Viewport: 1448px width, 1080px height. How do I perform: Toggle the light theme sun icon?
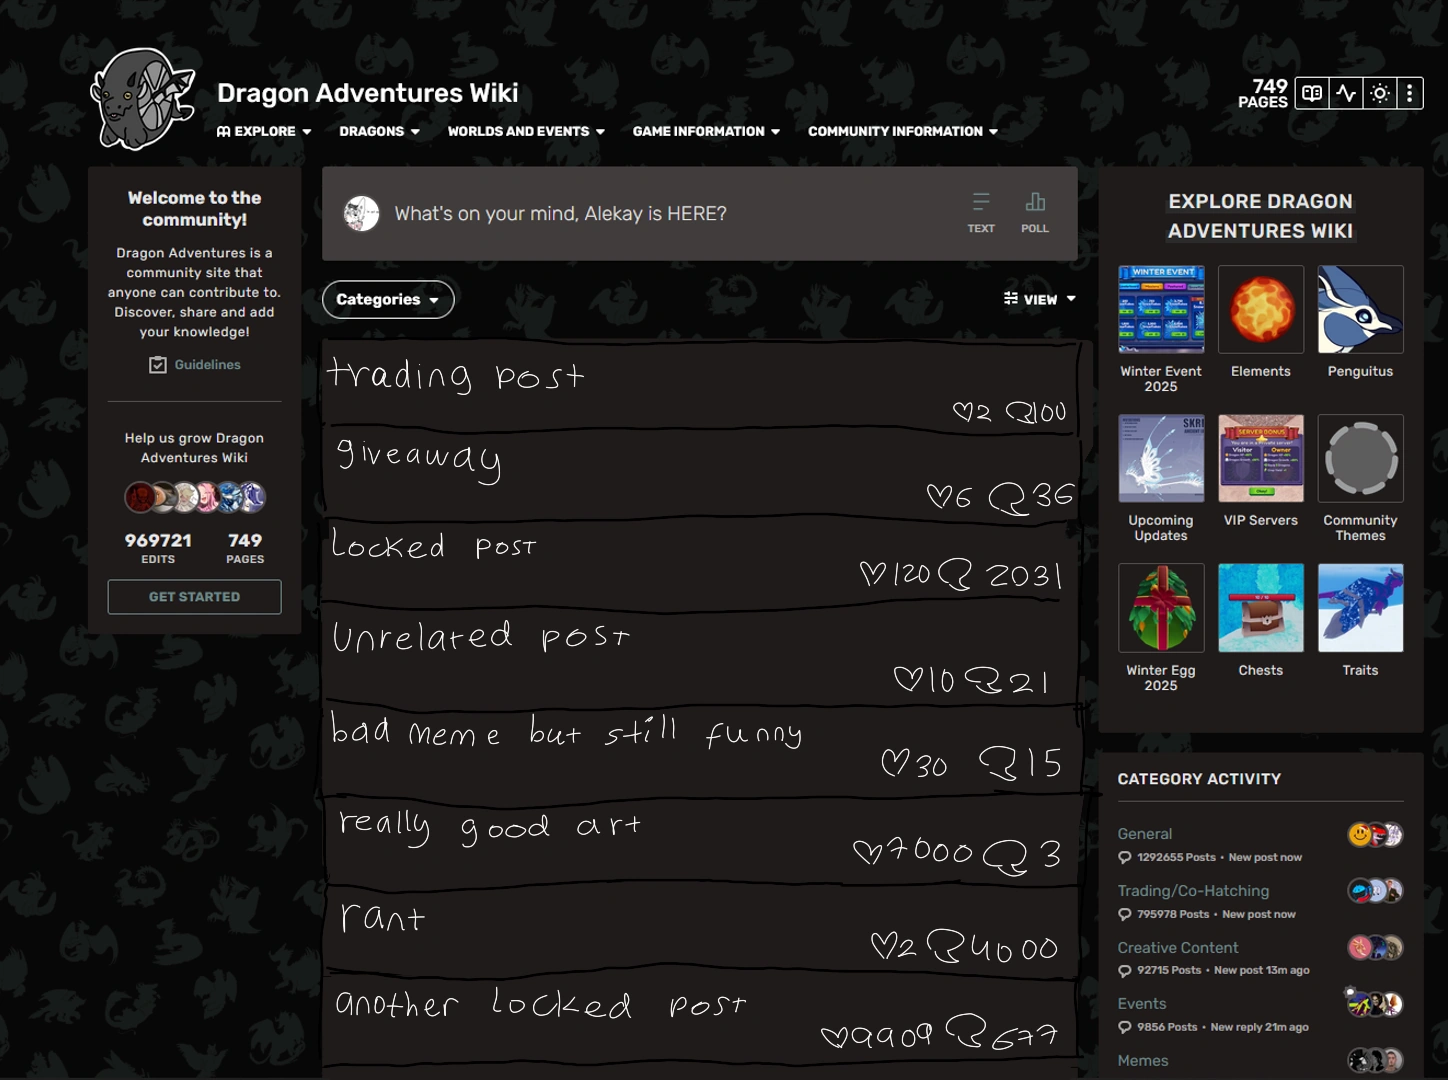tap(1380, 93)
